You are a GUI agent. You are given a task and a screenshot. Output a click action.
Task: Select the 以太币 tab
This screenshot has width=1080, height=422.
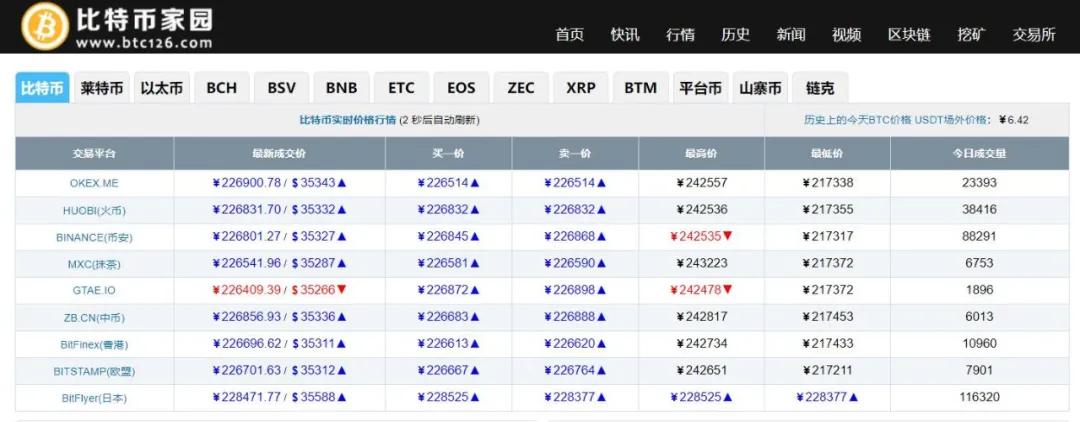(x=162, y=88)
